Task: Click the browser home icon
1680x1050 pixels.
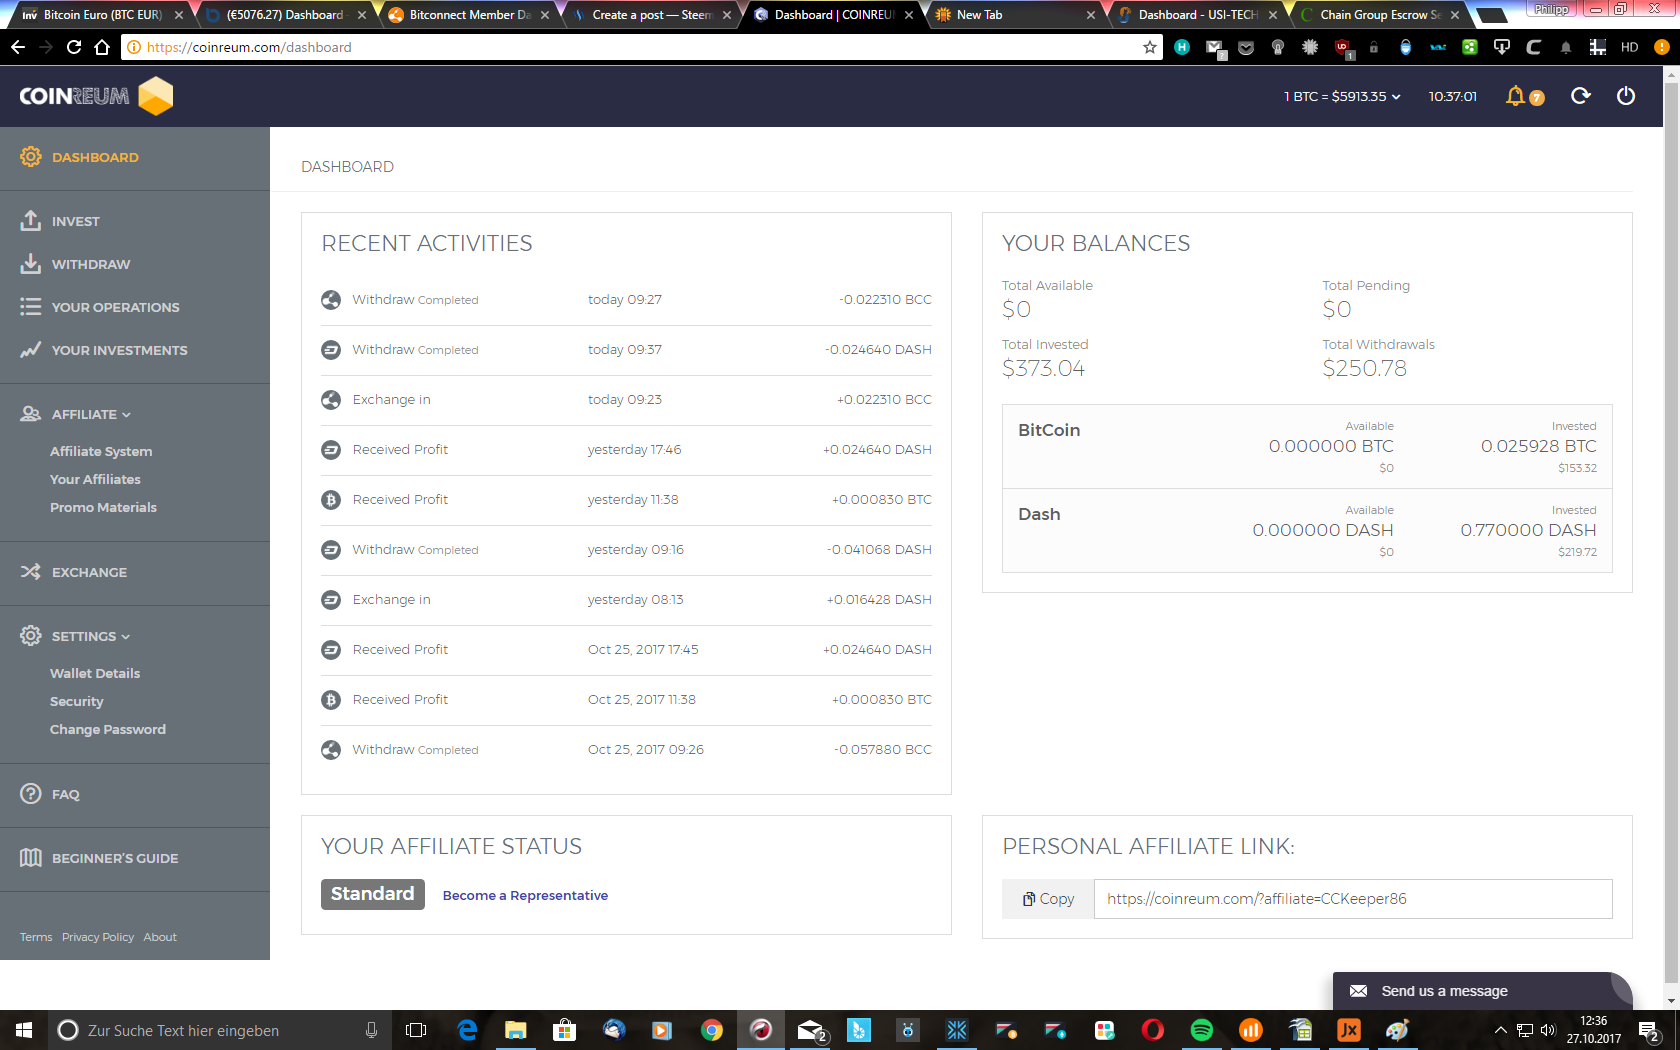Action: 102,47
